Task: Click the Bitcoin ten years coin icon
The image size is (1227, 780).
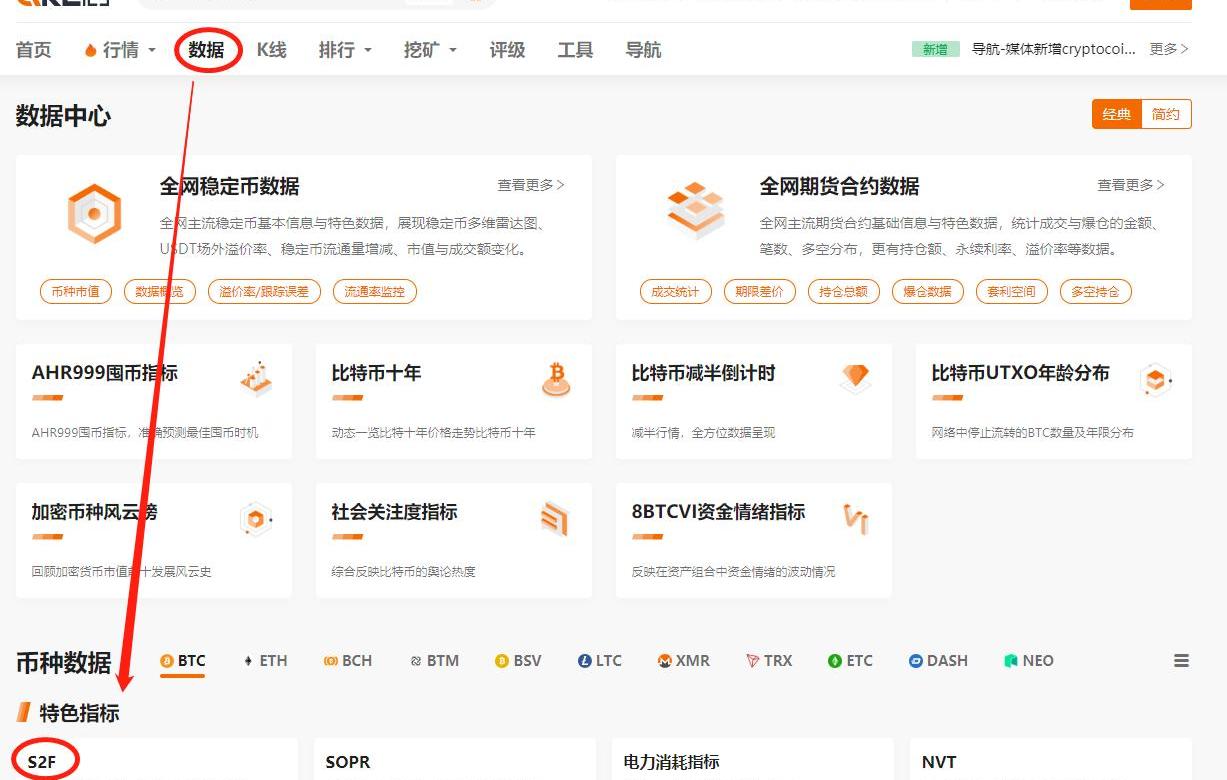Action: tap(557, 379)
